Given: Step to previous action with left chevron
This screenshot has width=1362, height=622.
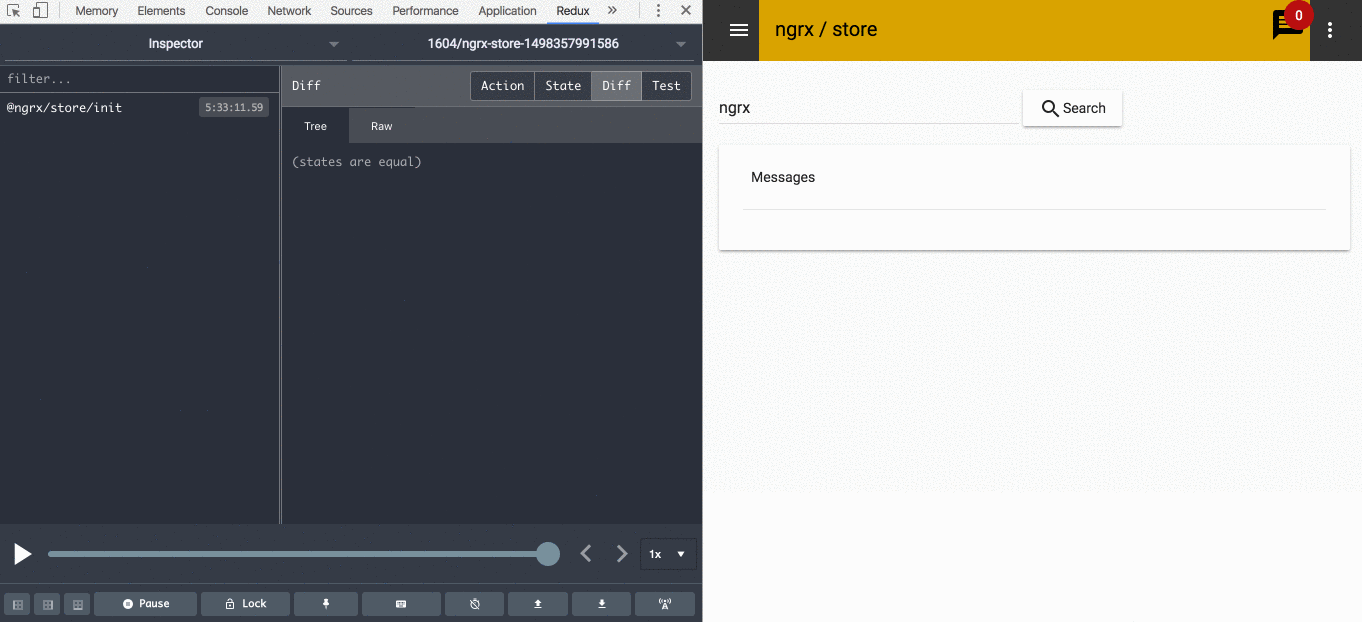Looking at the screenshot, I should click(587, 553).
